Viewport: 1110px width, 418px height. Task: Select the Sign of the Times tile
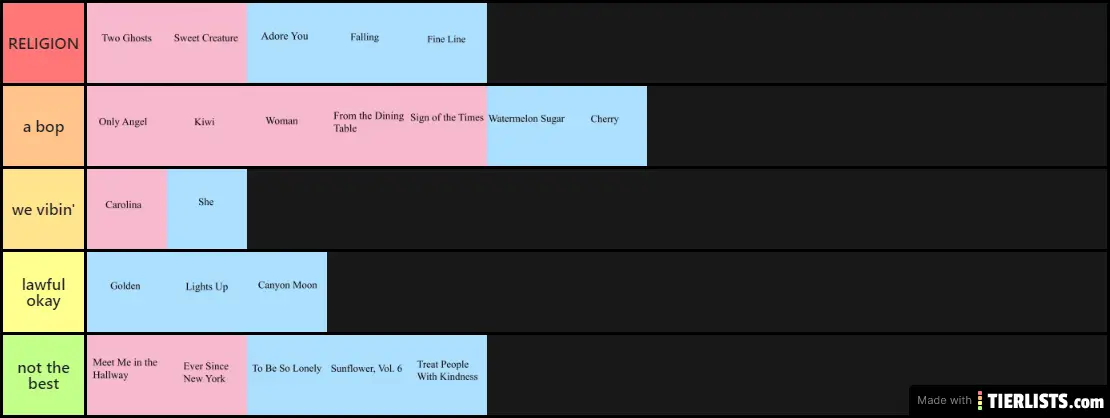click(447, 126)
